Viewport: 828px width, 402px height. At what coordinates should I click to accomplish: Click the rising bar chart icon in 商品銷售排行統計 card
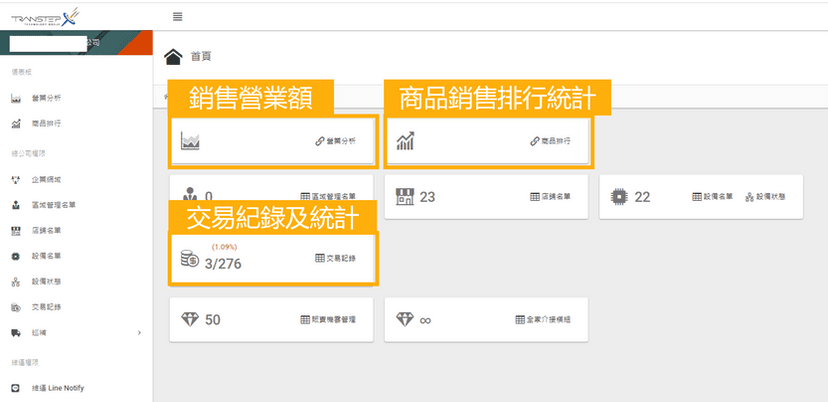tap(405, 141)
